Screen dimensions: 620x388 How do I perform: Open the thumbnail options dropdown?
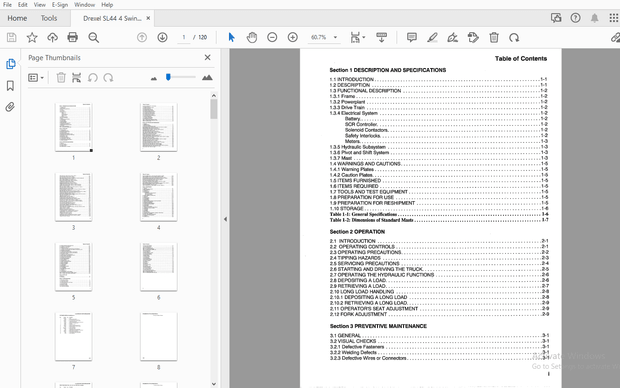coord(36,78)
